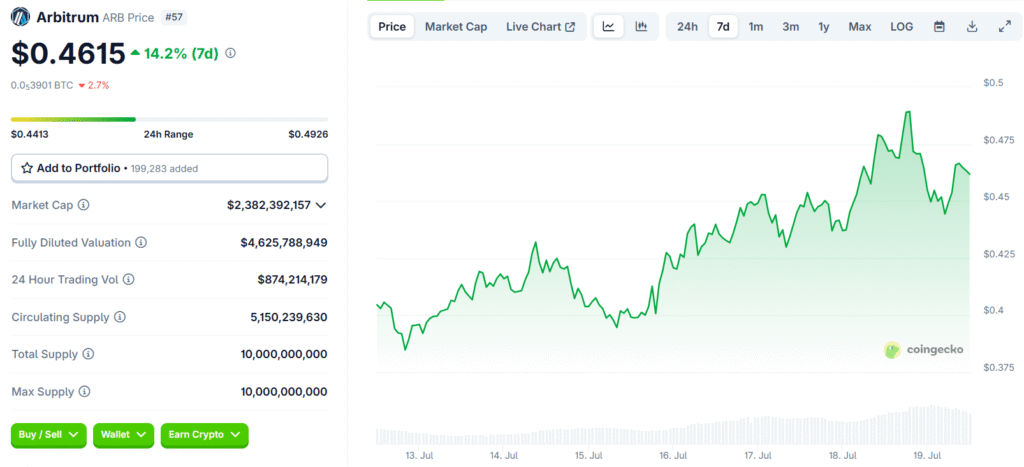Click the Fully Diluted Valuation info icon

click(141, 242)
